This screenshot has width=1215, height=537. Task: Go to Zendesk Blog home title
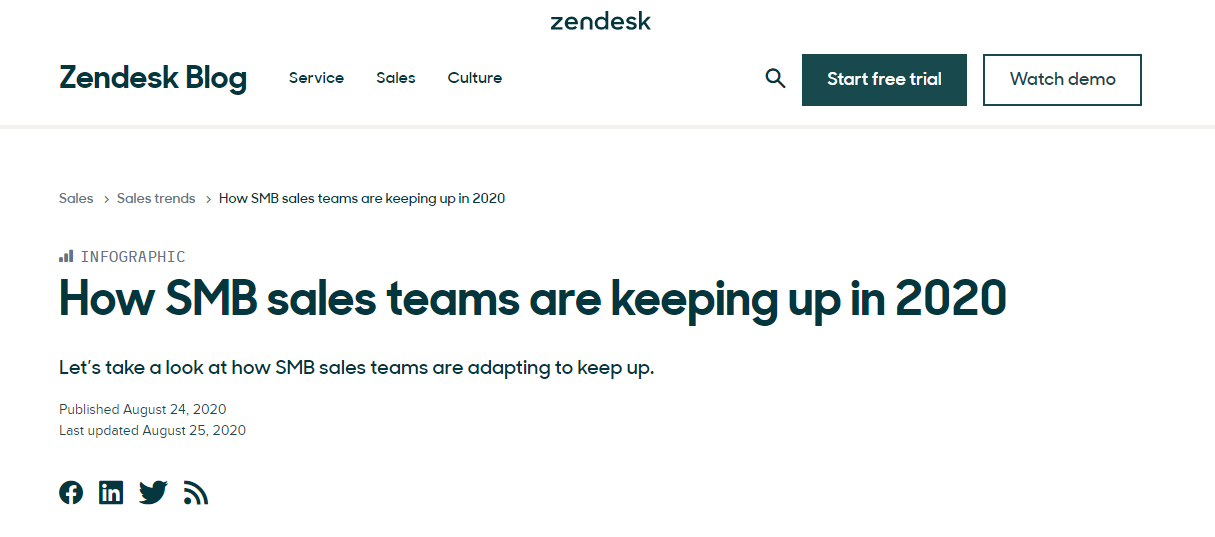tap(153, 78)
